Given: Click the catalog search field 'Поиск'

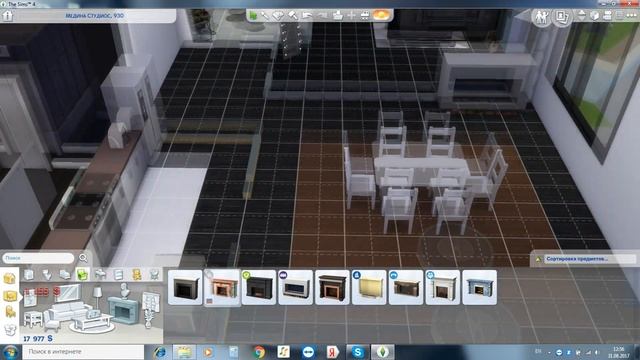Looking at the screenshot, I should 38,258.
